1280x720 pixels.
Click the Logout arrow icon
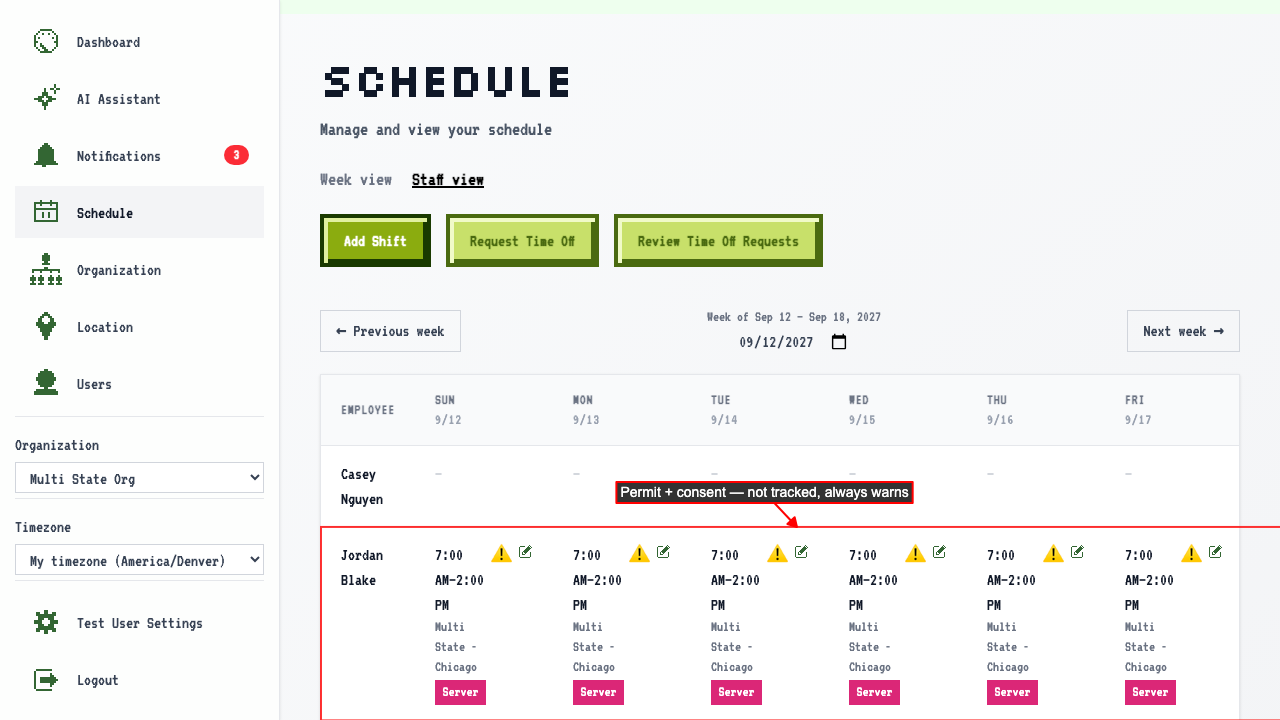46,680
